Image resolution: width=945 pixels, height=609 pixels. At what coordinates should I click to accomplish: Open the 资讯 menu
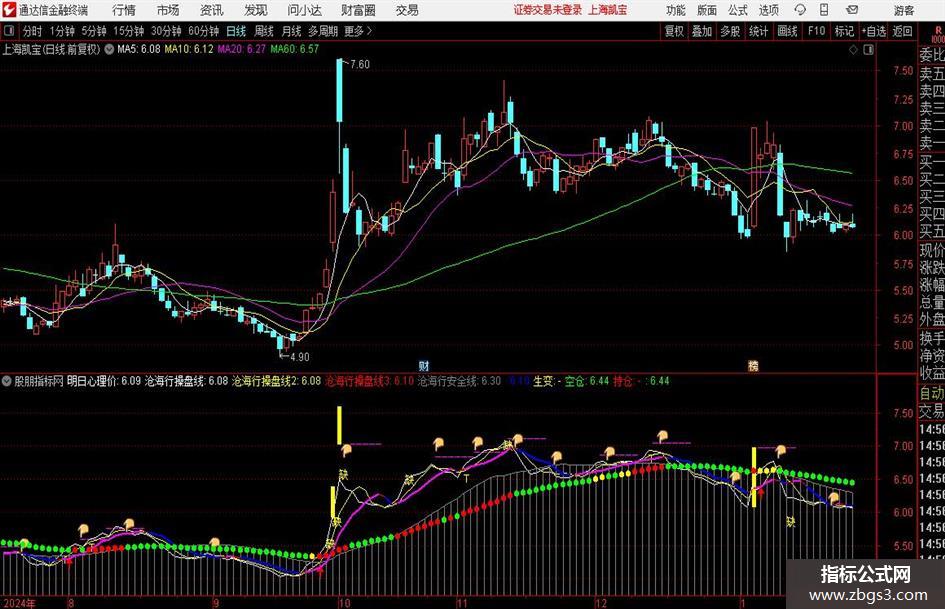click(212, 10)
